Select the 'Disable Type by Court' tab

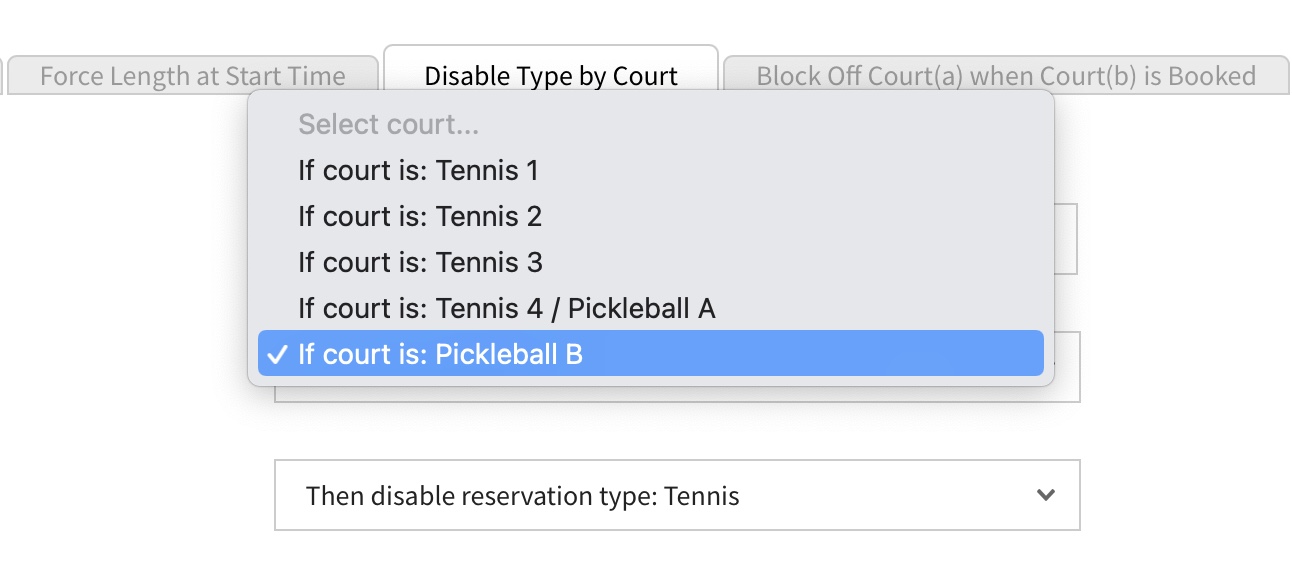pos(551,76)
